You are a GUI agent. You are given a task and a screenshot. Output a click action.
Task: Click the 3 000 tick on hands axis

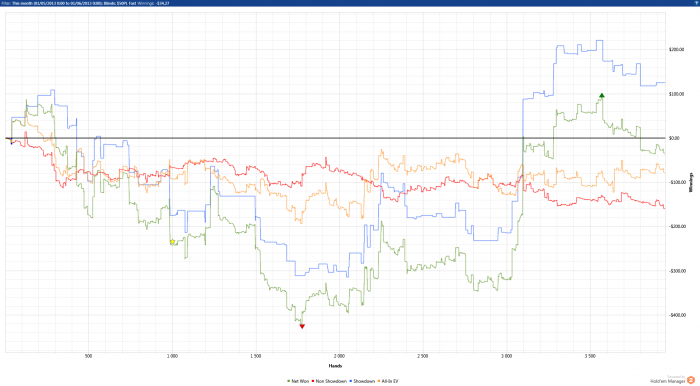pos(506,356)
